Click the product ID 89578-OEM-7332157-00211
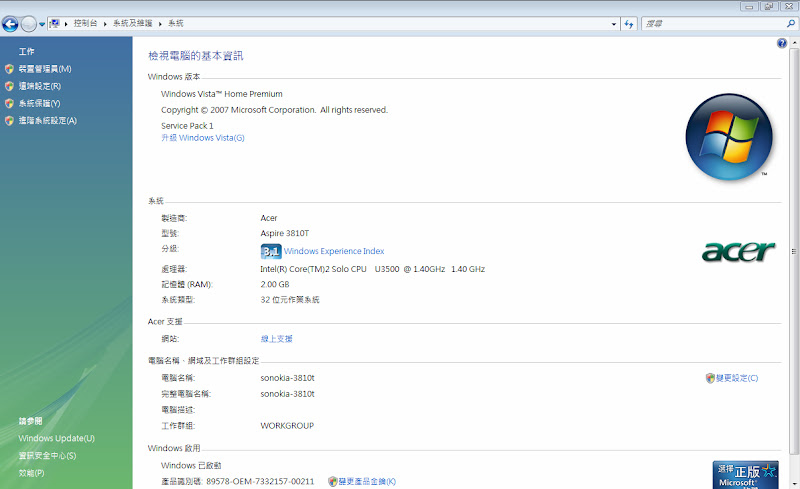 click(260, 481)
